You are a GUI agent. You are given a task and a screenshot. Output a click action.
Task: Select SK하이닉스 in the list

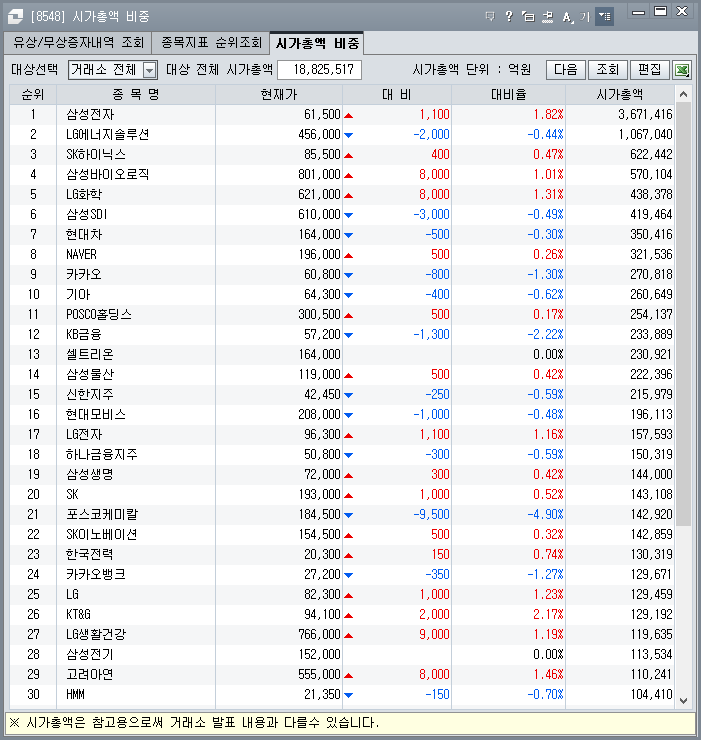pyautogui.click(x=96, y=155)
